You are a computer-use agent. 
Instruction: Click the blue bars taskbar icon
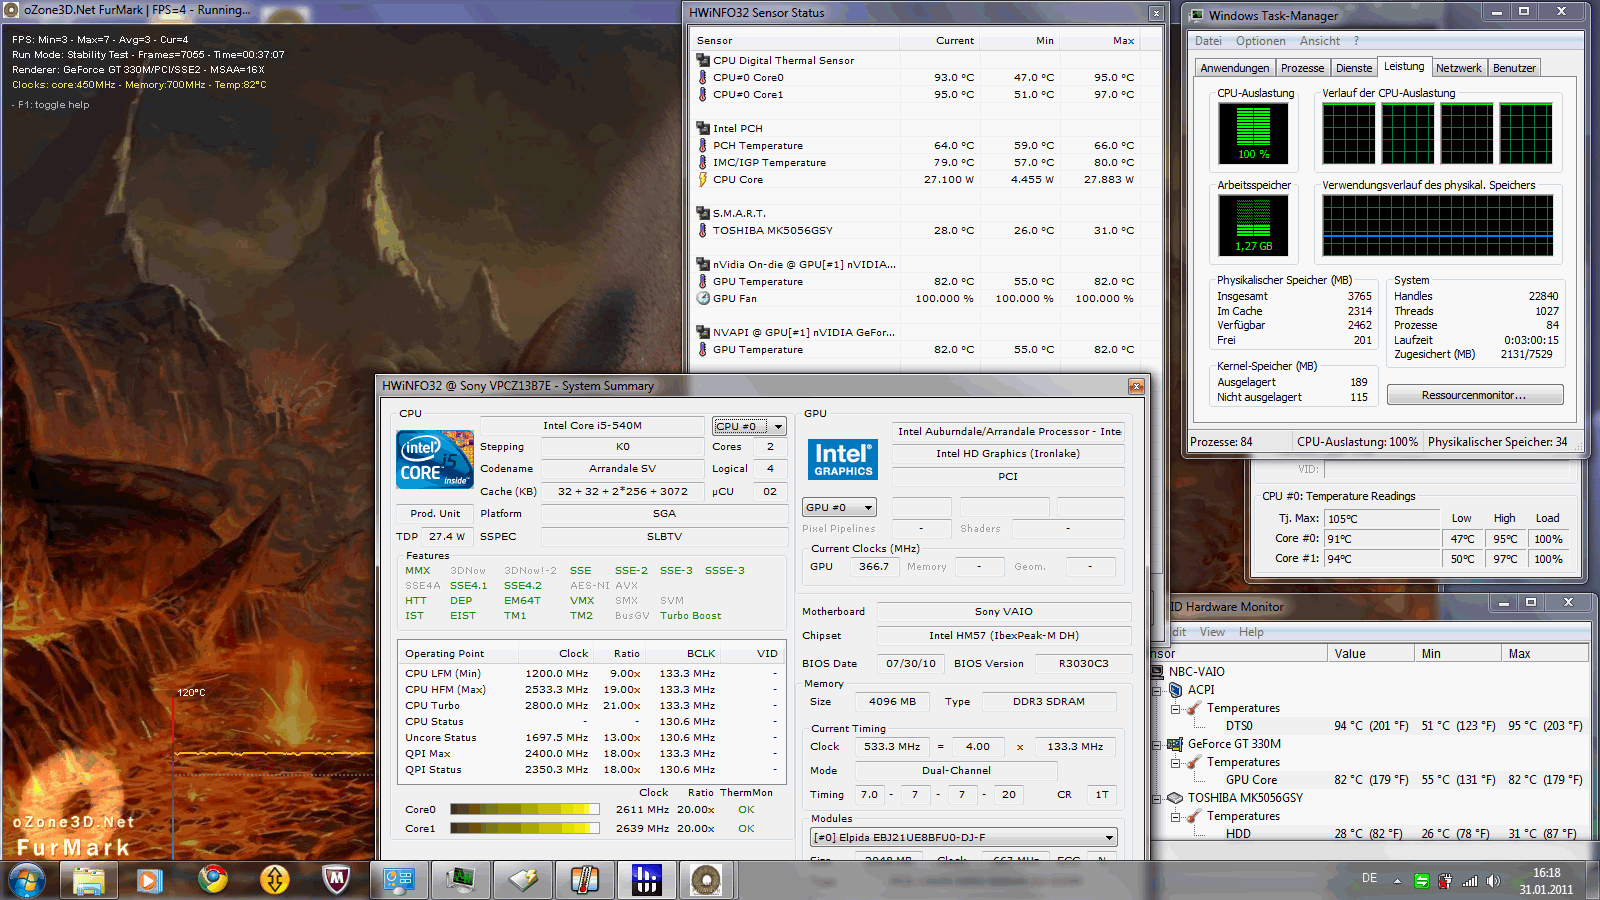pos(647,881)
